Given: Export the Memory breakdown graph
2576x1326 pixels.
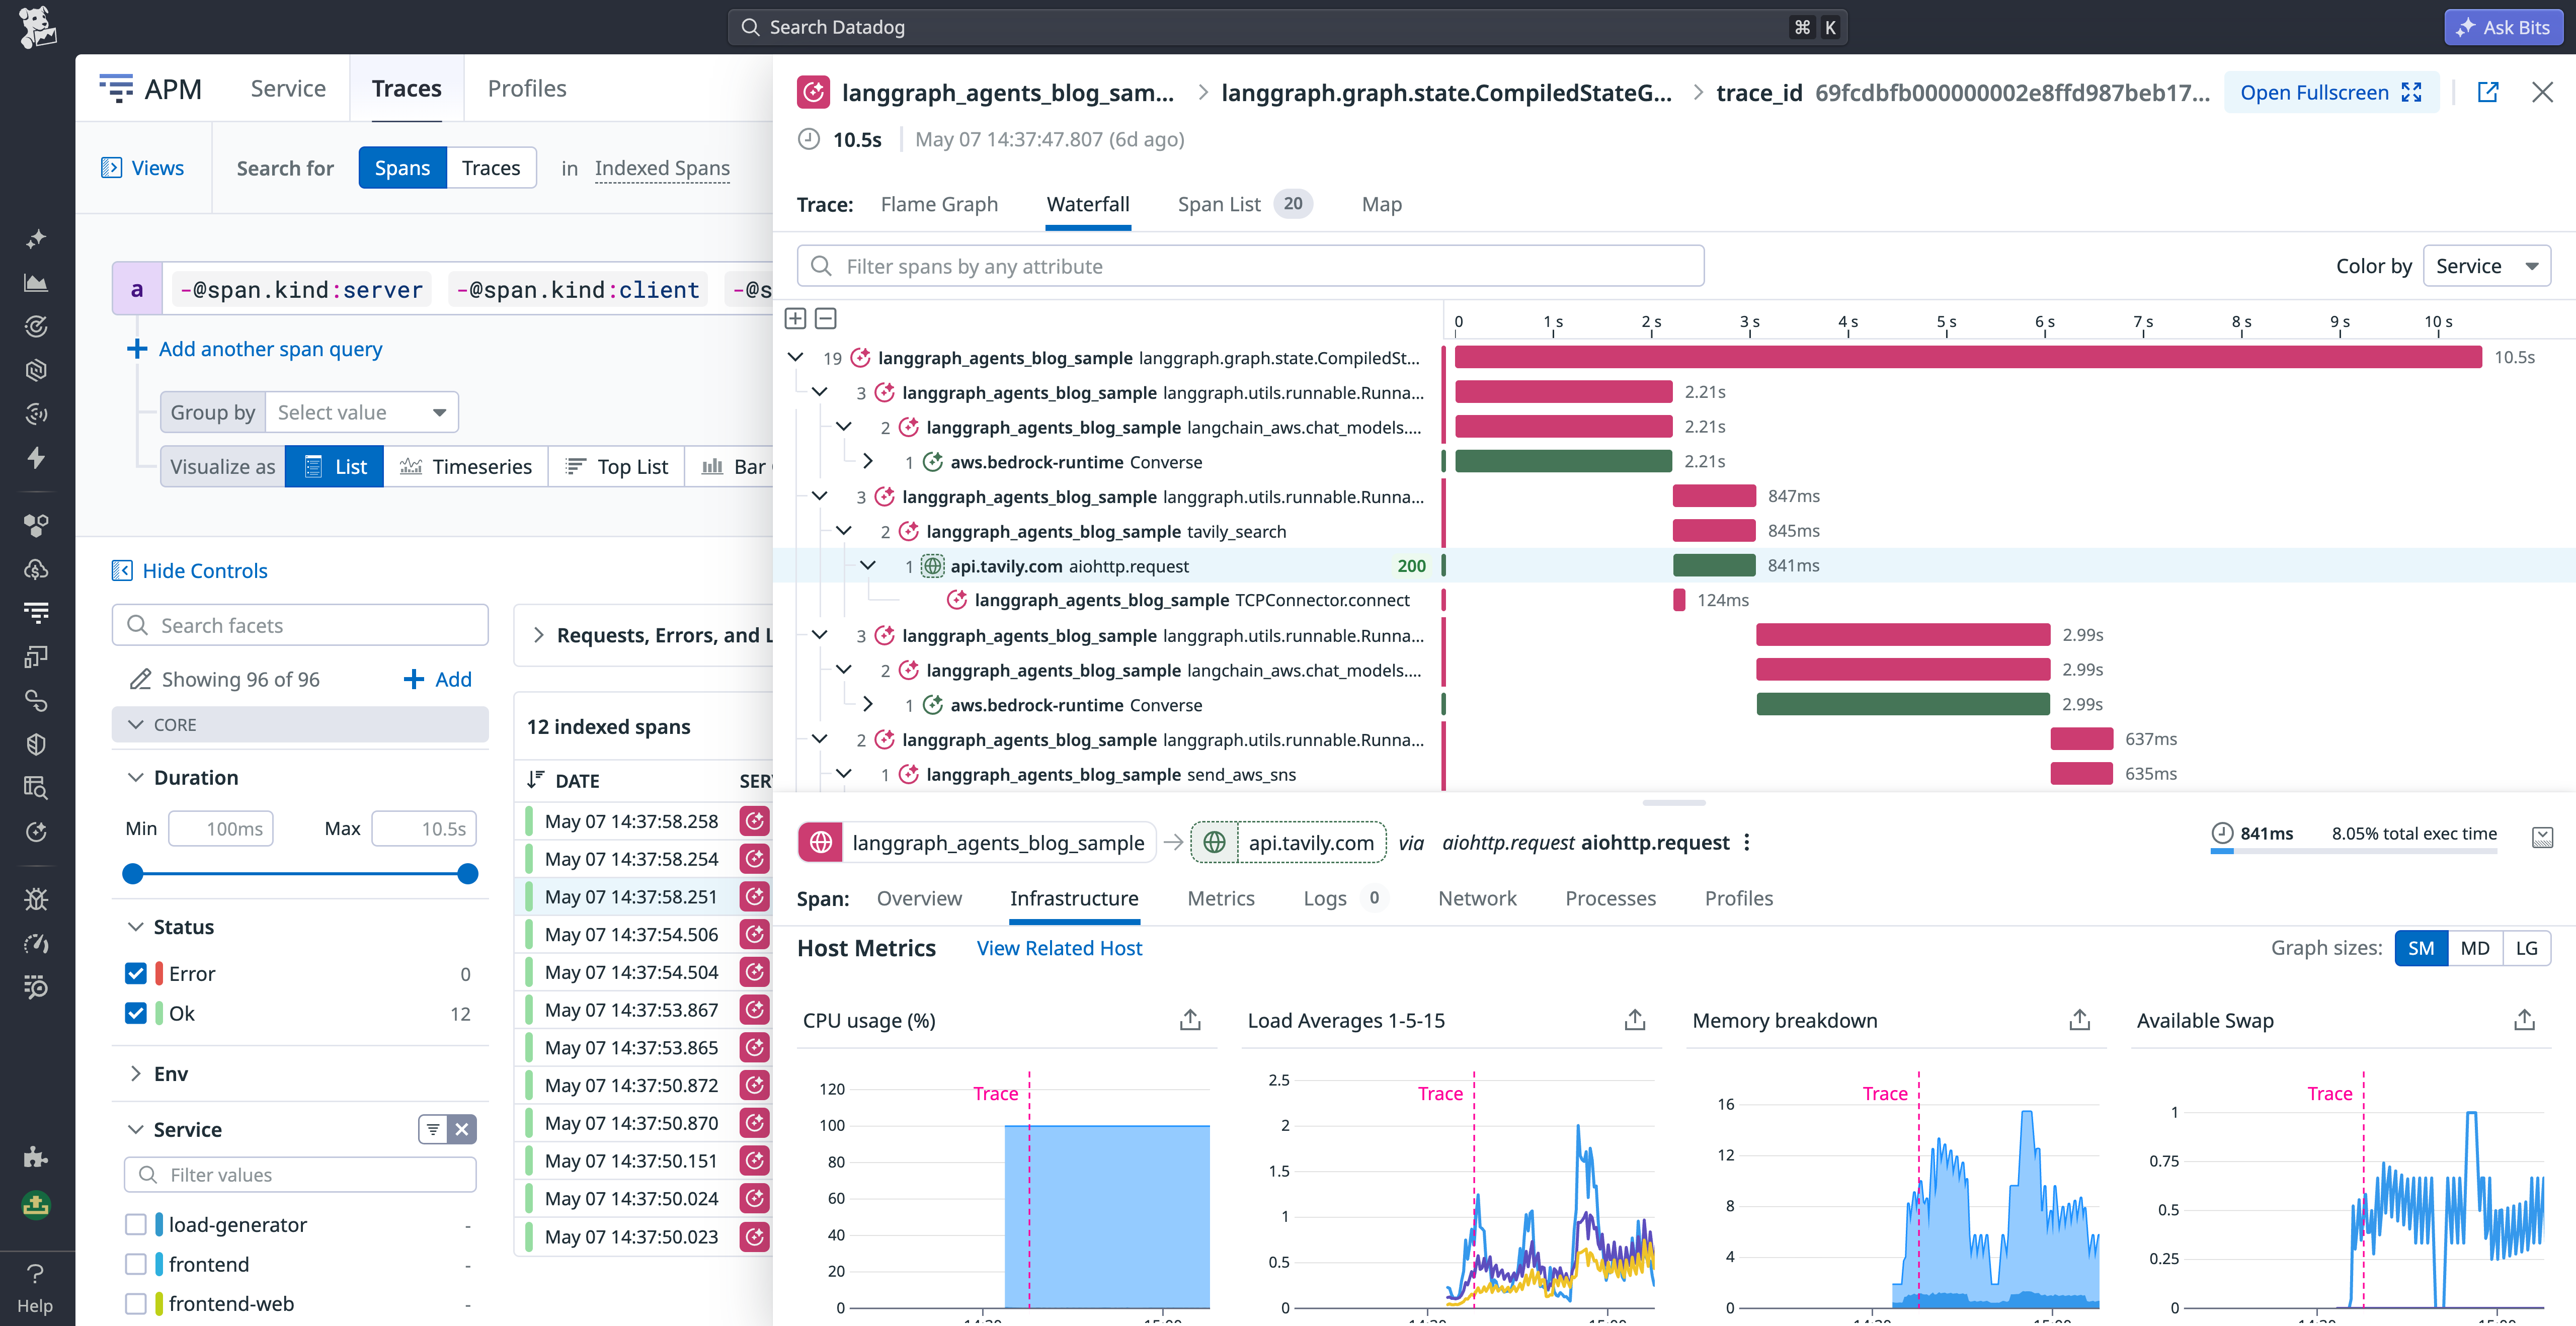Looking at the screenshot, I should (x=2080, y=1020).
